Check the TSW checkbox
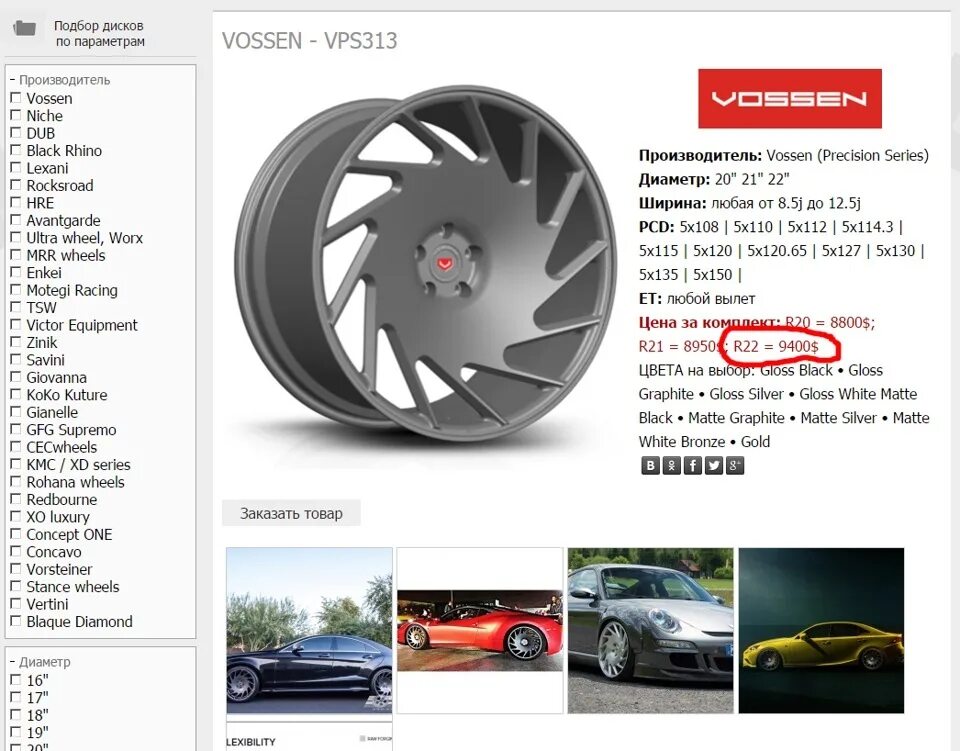 pos(16,307)
